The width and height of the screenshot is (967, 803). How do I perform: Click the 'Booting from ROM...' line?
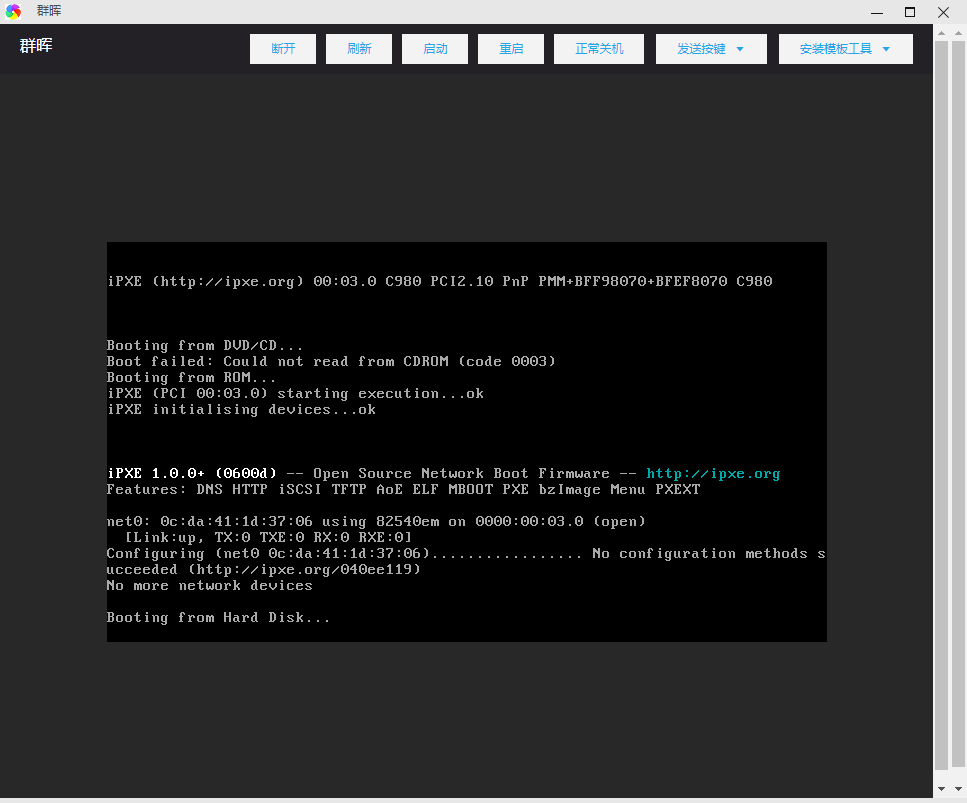point(191,377)
